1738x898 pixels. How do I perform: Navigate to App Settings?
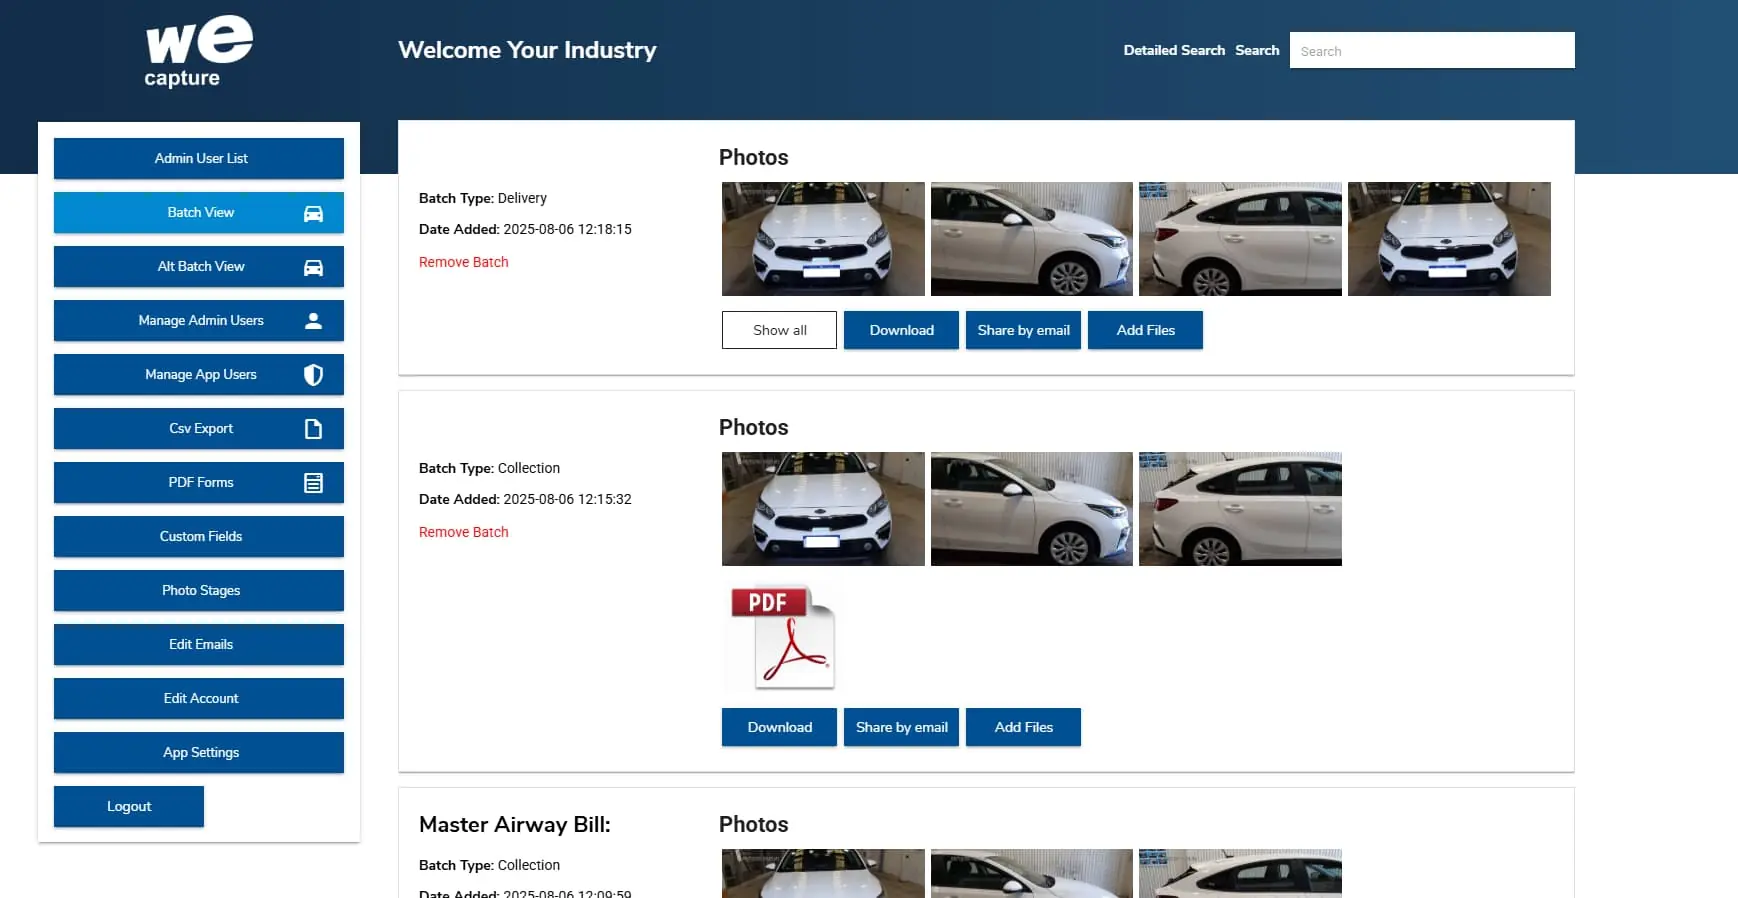point(199,752)
